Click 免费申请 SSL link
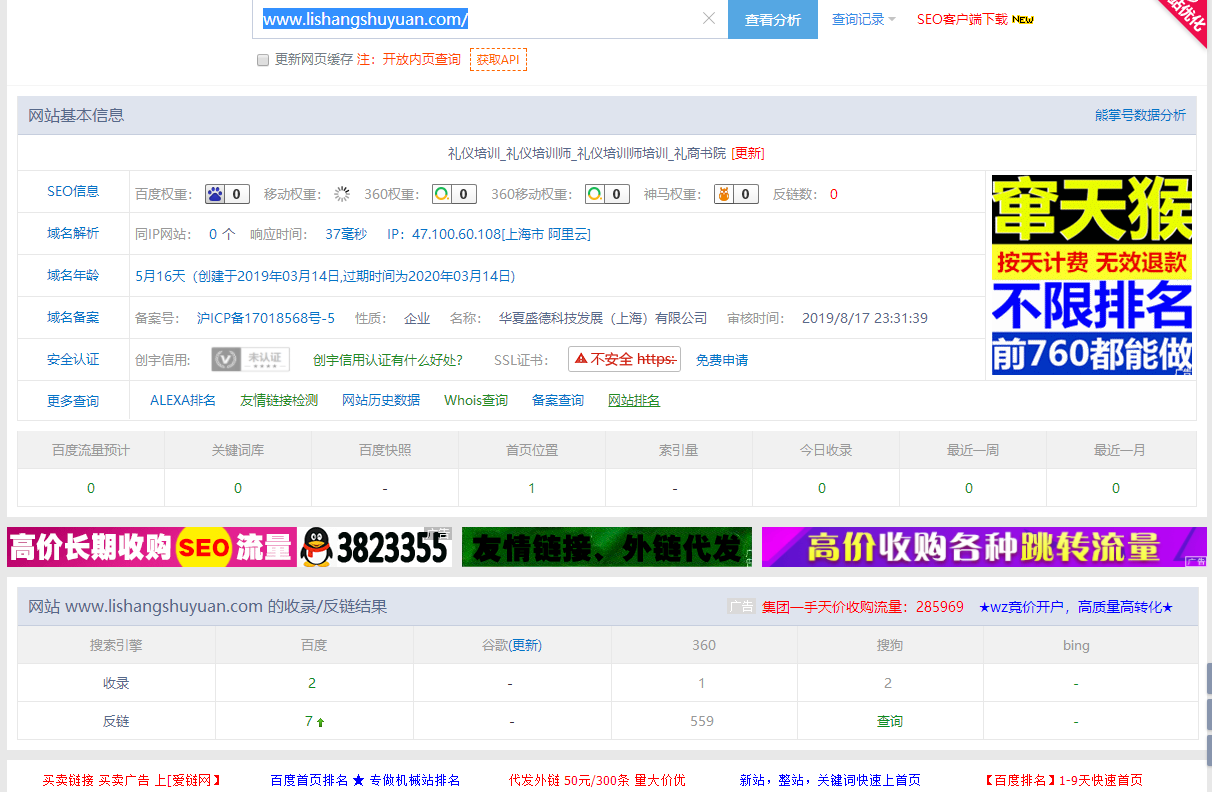Screen dimensions: 1212x792 point(722,360)
